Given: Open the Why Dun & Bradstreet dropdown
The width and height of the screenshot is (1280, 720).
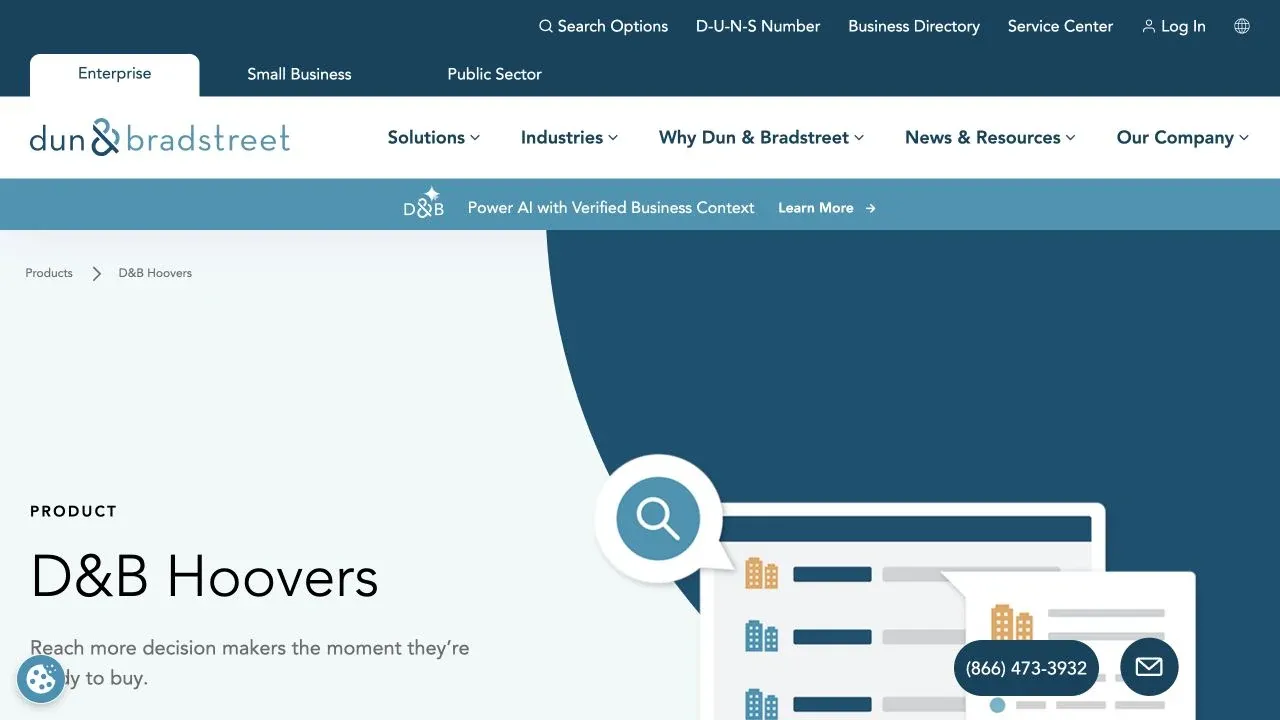Looking at the screenshot, I should tap(762, 138).
